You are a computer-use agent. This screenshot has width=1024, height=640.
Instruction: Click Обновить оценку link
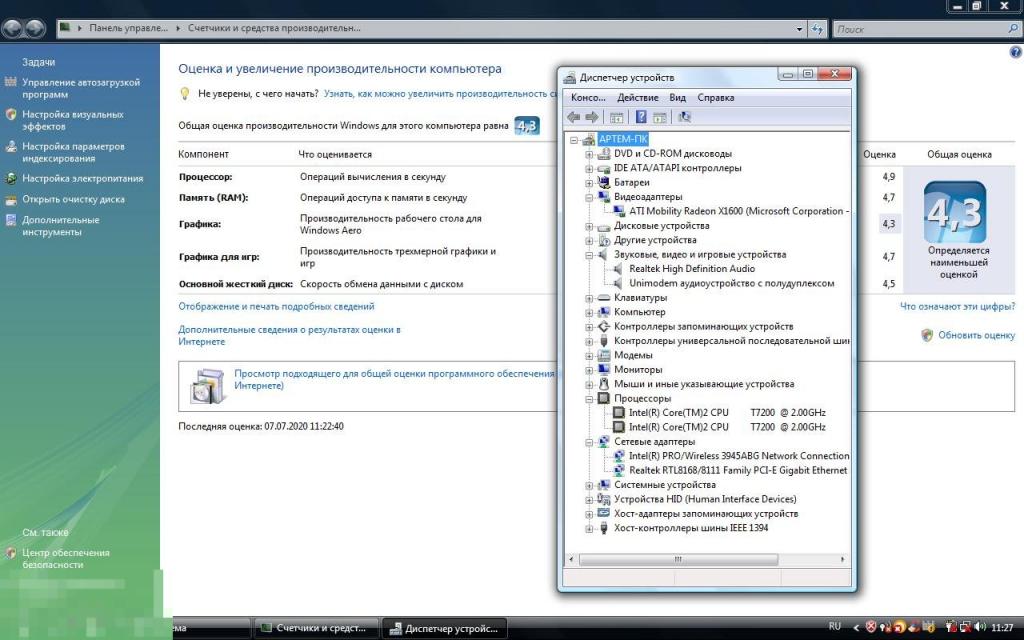pyautogui.click(x=976, y=335)
